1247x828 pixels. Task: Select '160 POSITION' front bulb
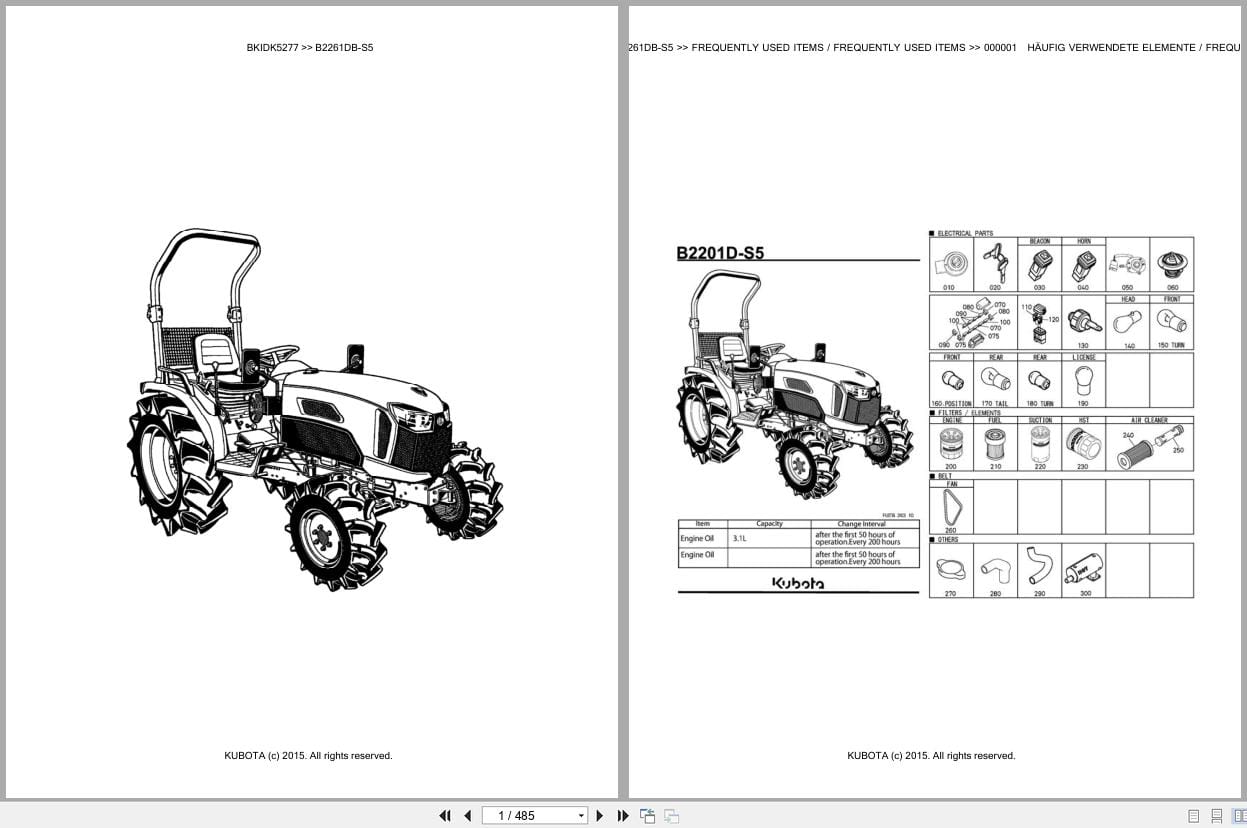click(x=951, y=381)
